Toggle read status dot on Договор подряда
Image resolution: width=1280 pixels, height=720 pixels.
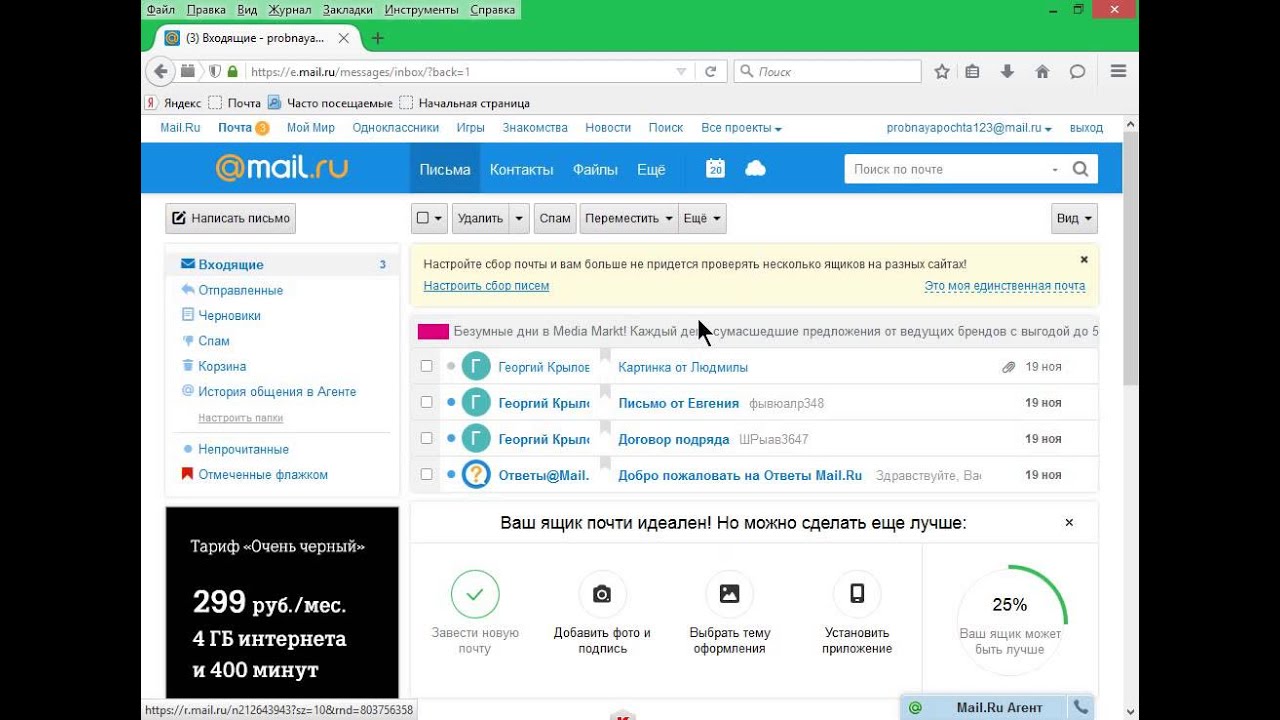tap(451, 439)
